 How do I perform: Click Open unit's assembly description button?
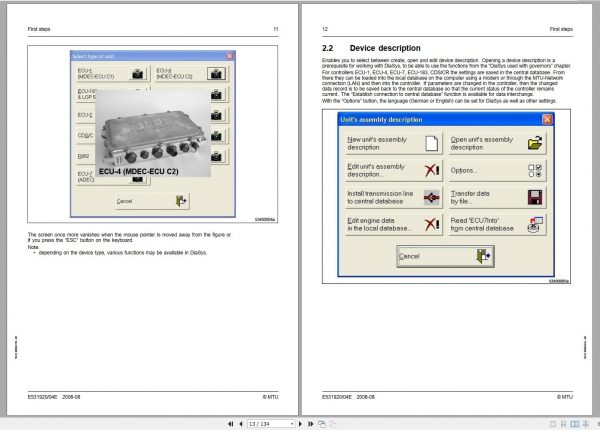pos(497,143)
